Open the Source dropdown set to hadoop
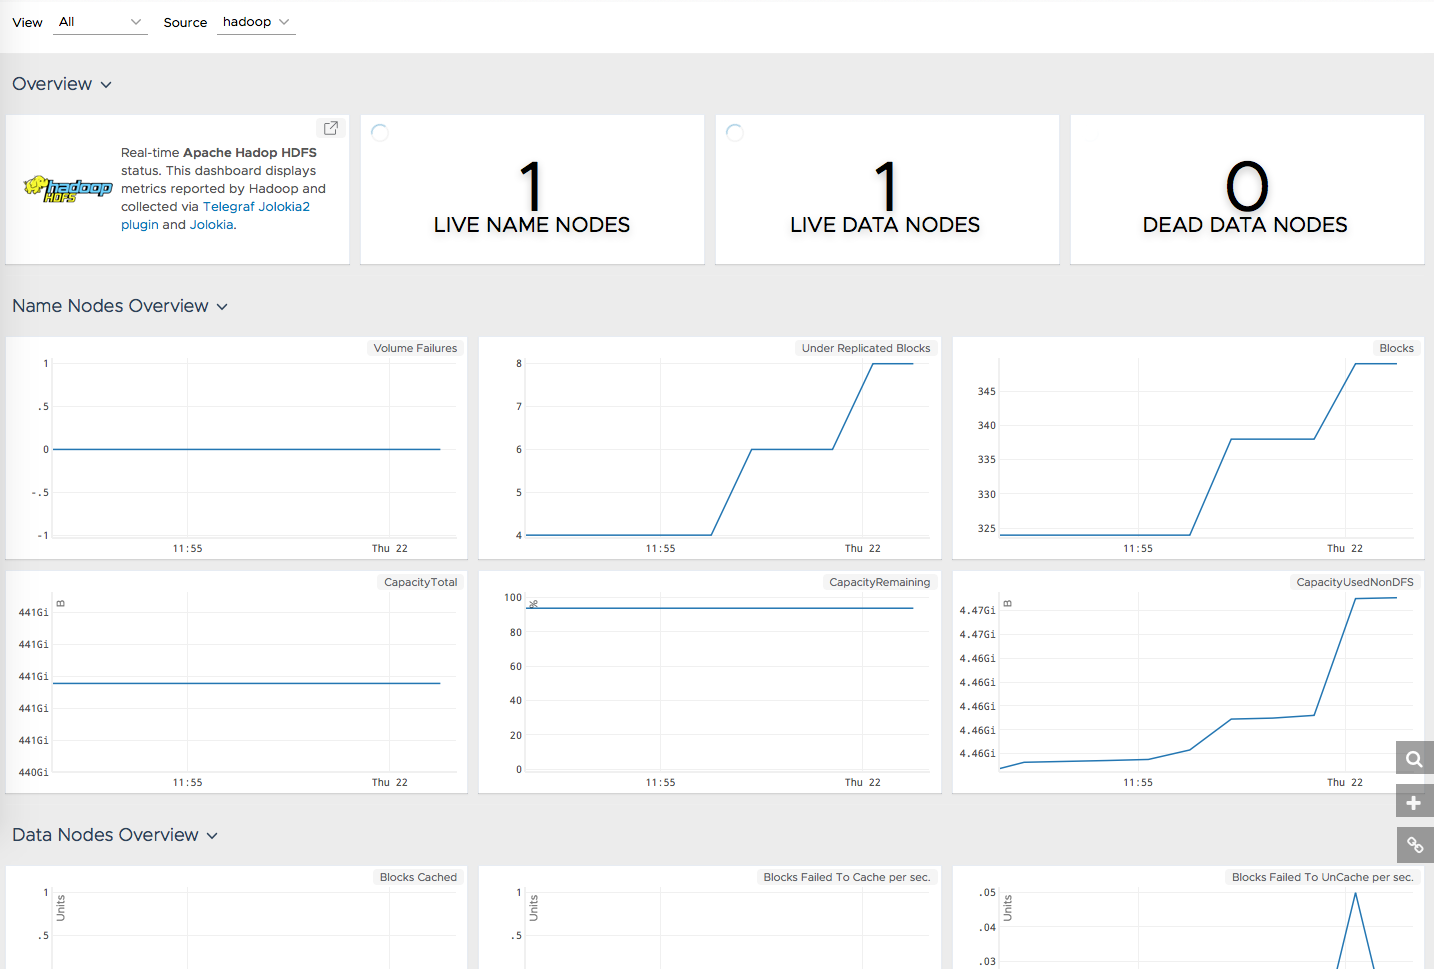 tap(256, 22)
